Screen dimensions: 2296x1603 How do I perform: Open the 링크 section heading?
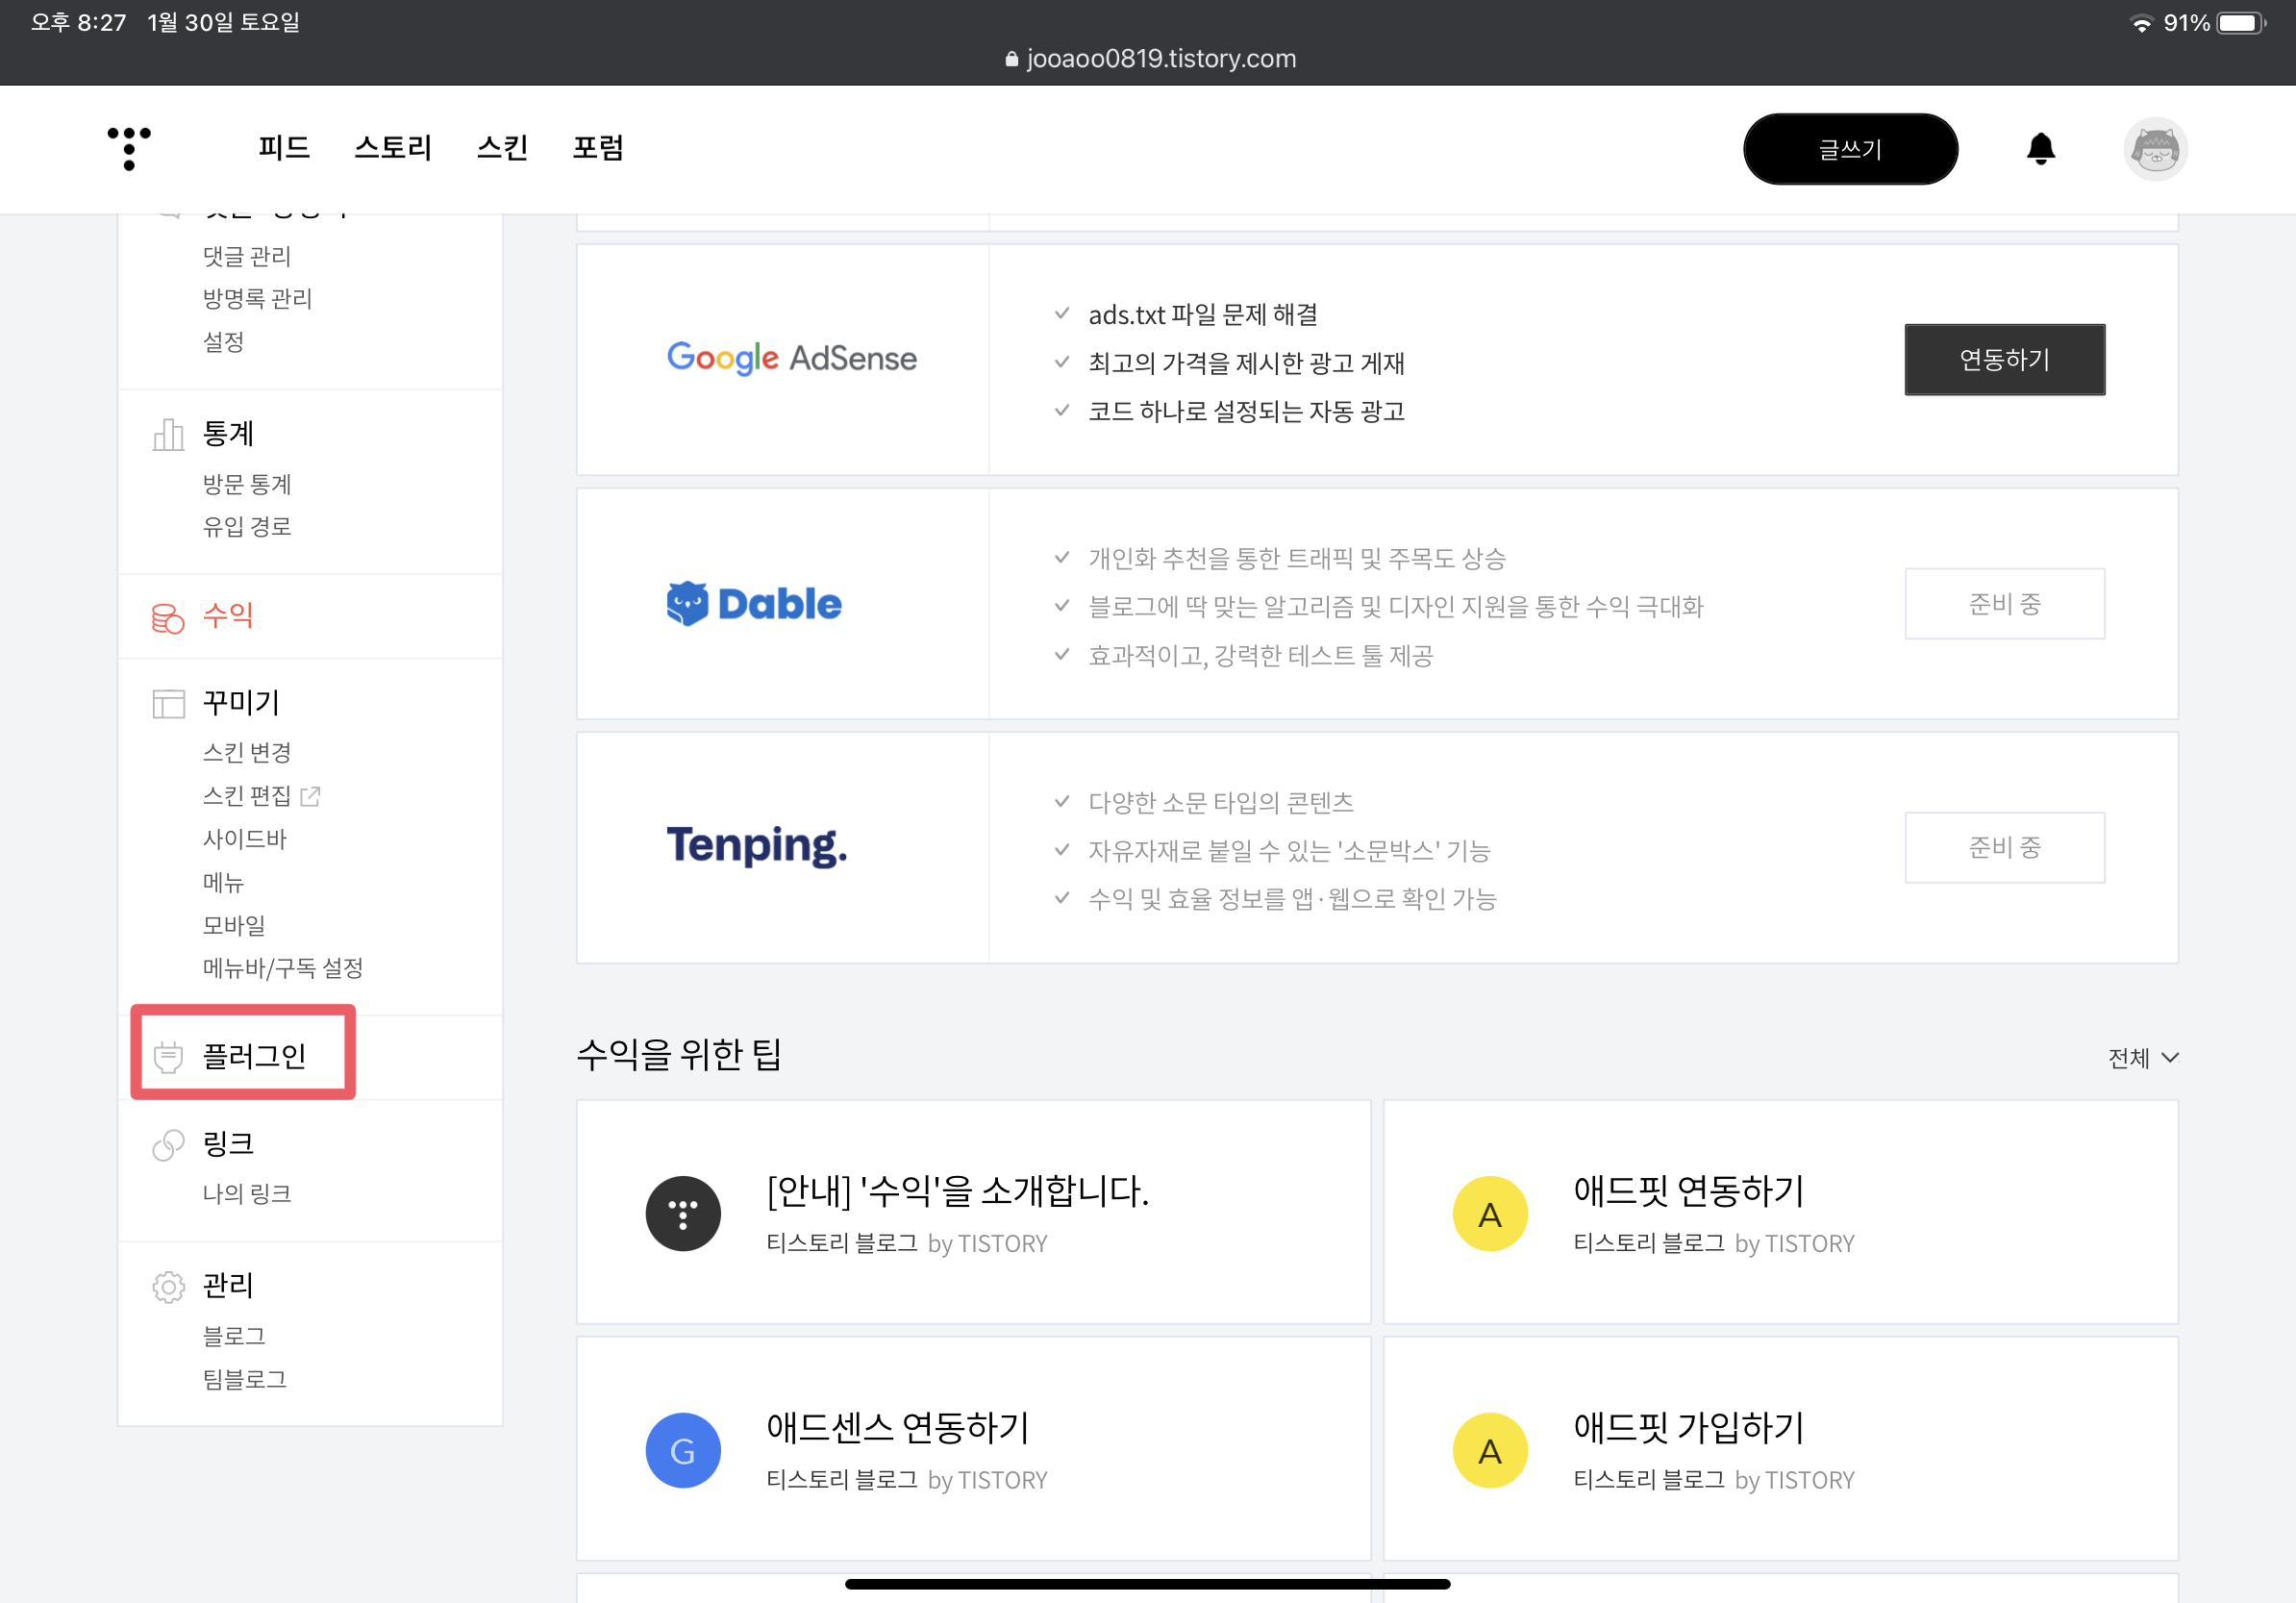point(228,1144)
